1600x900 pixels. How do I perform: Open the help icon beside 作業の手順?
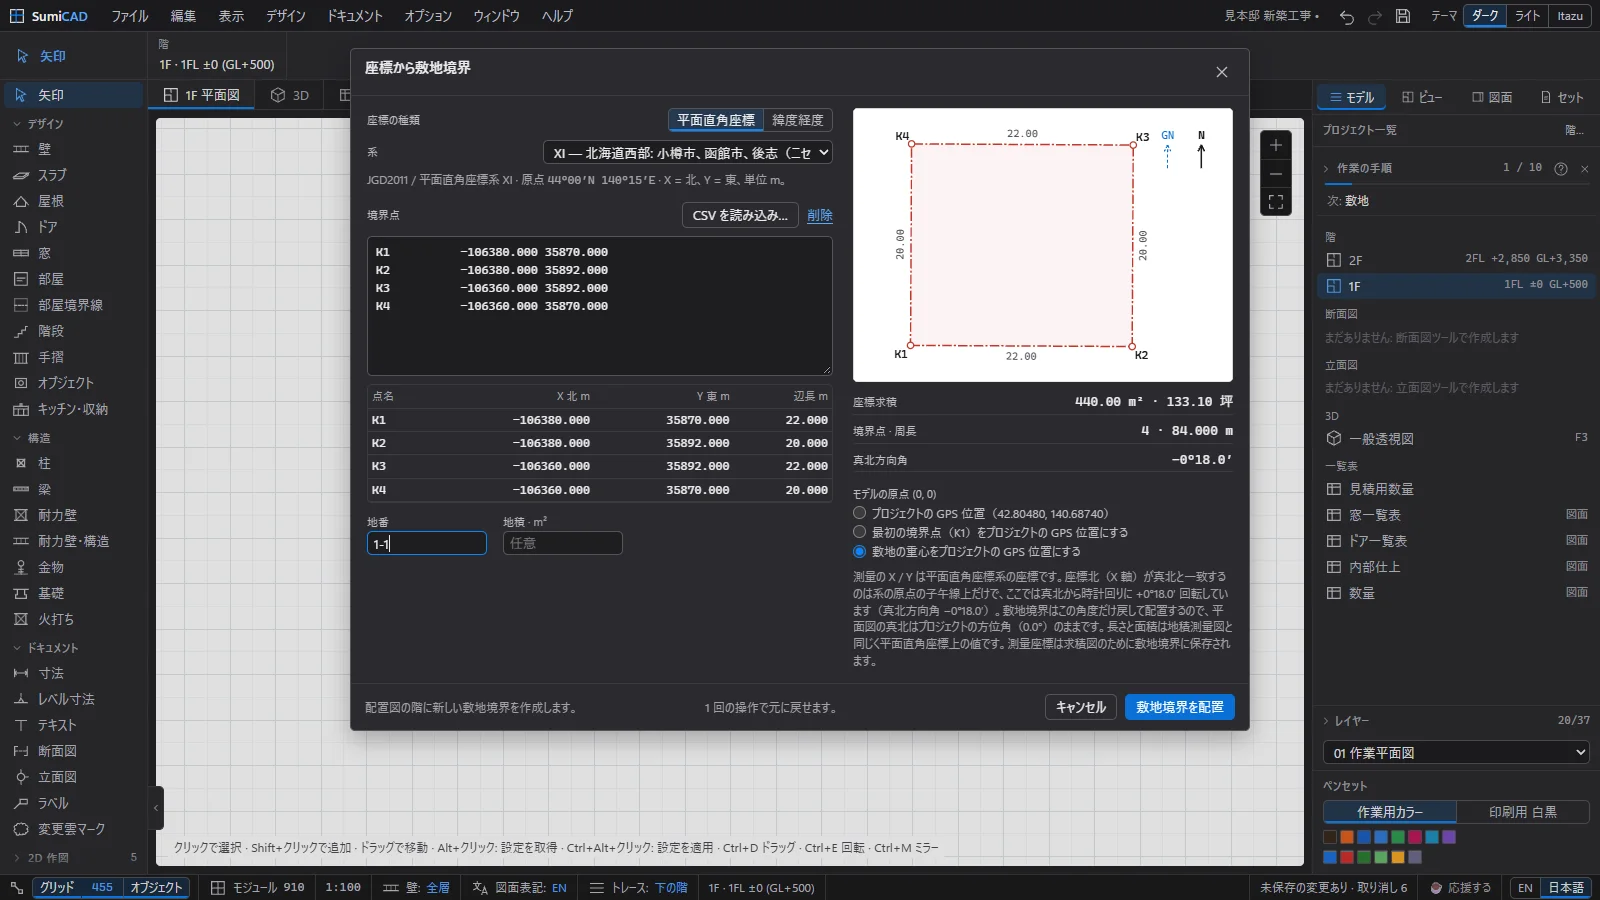click(1561, 168)
